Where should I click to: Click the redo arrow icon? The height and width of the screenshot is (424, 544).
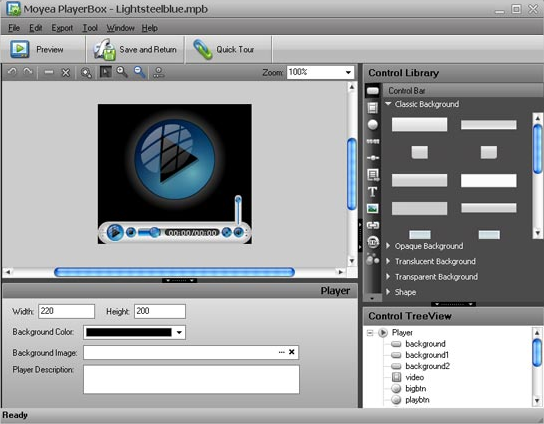(28, 72)
